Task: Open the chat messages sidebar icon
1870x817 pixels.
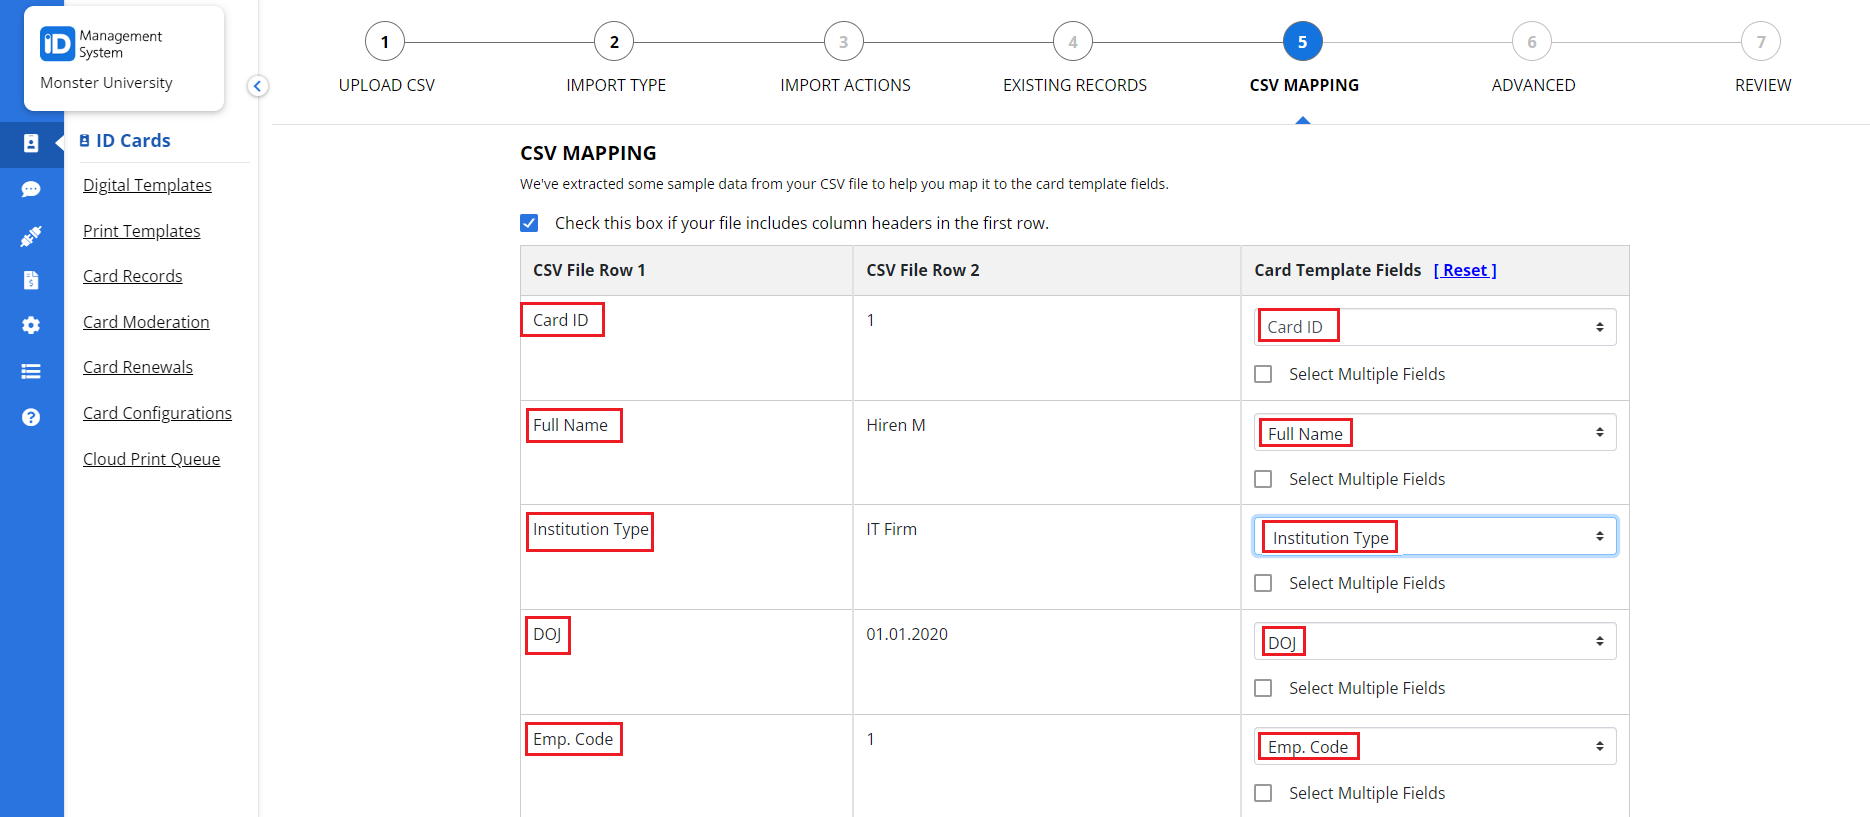Action: pos(31,189)
